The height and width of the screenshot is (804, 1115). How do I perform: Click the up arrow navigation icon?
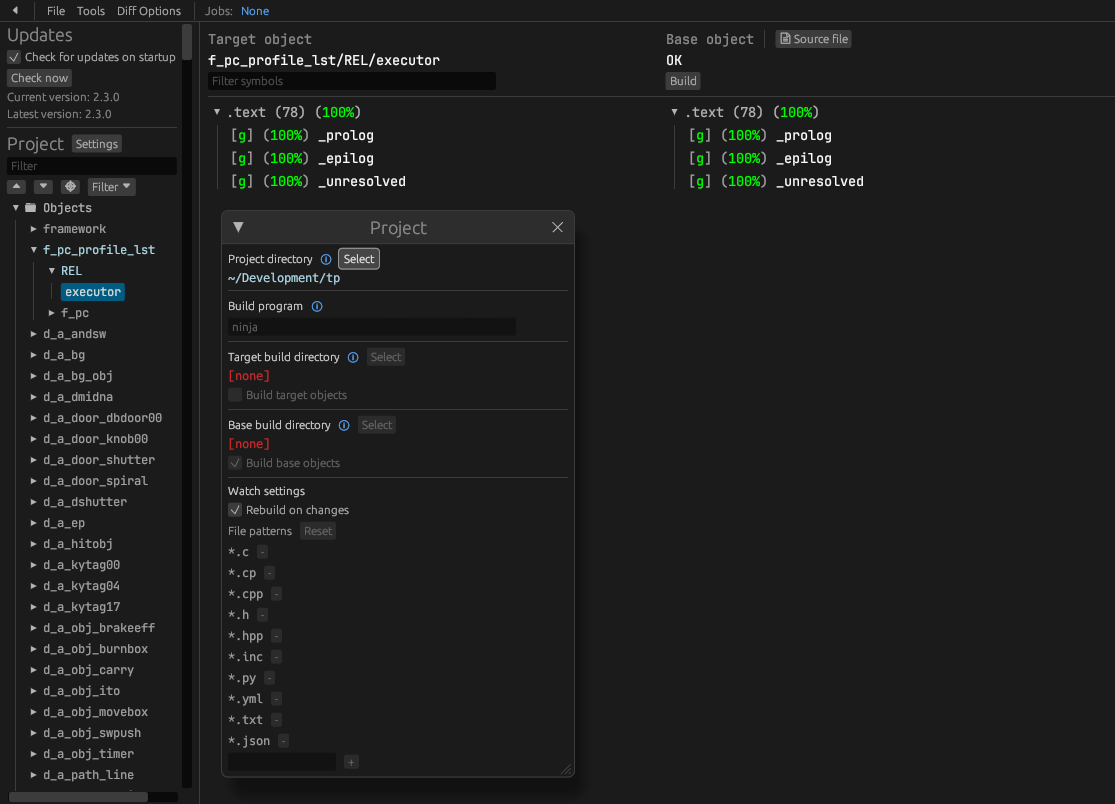(x=16, y=186)
